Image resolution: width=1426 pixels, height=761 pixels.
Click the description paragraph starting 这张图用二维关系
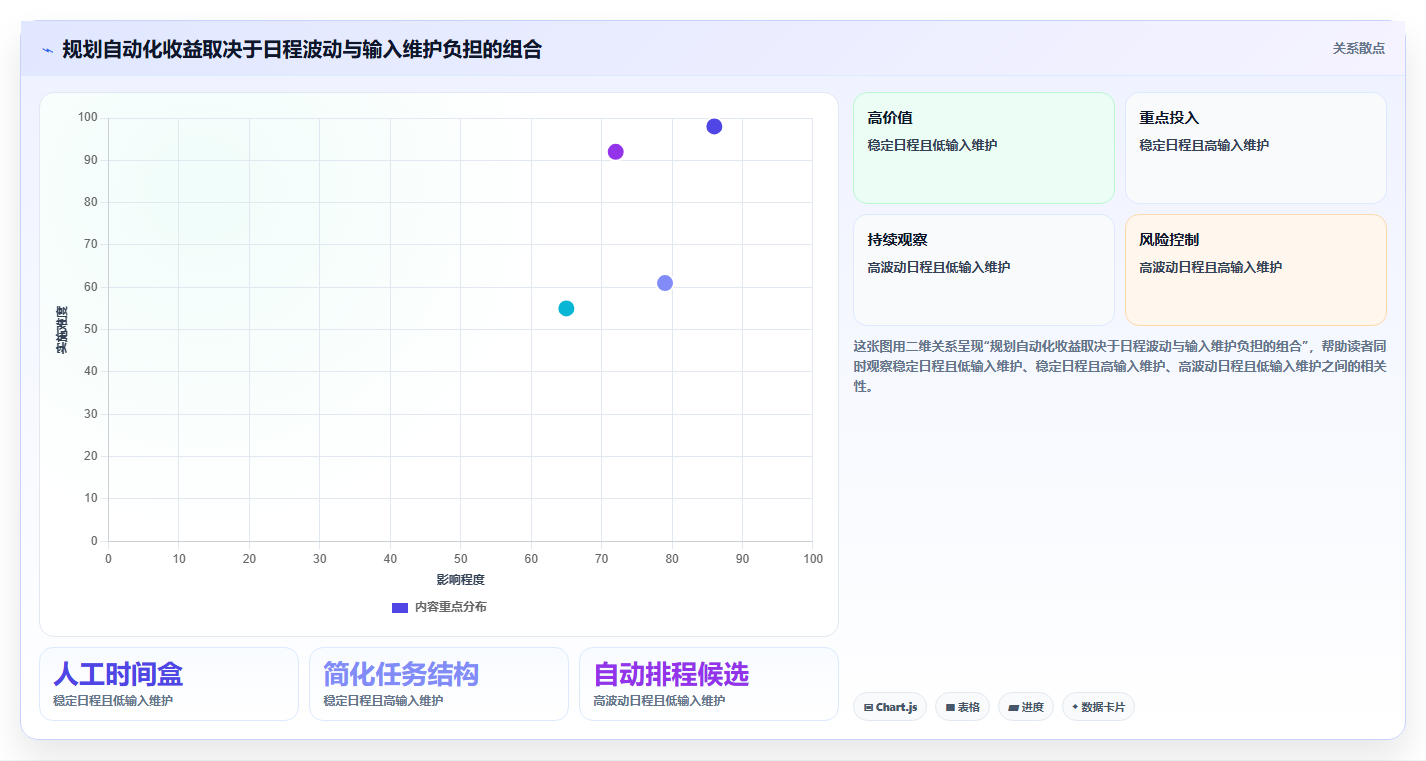(x=1119, y=366)
